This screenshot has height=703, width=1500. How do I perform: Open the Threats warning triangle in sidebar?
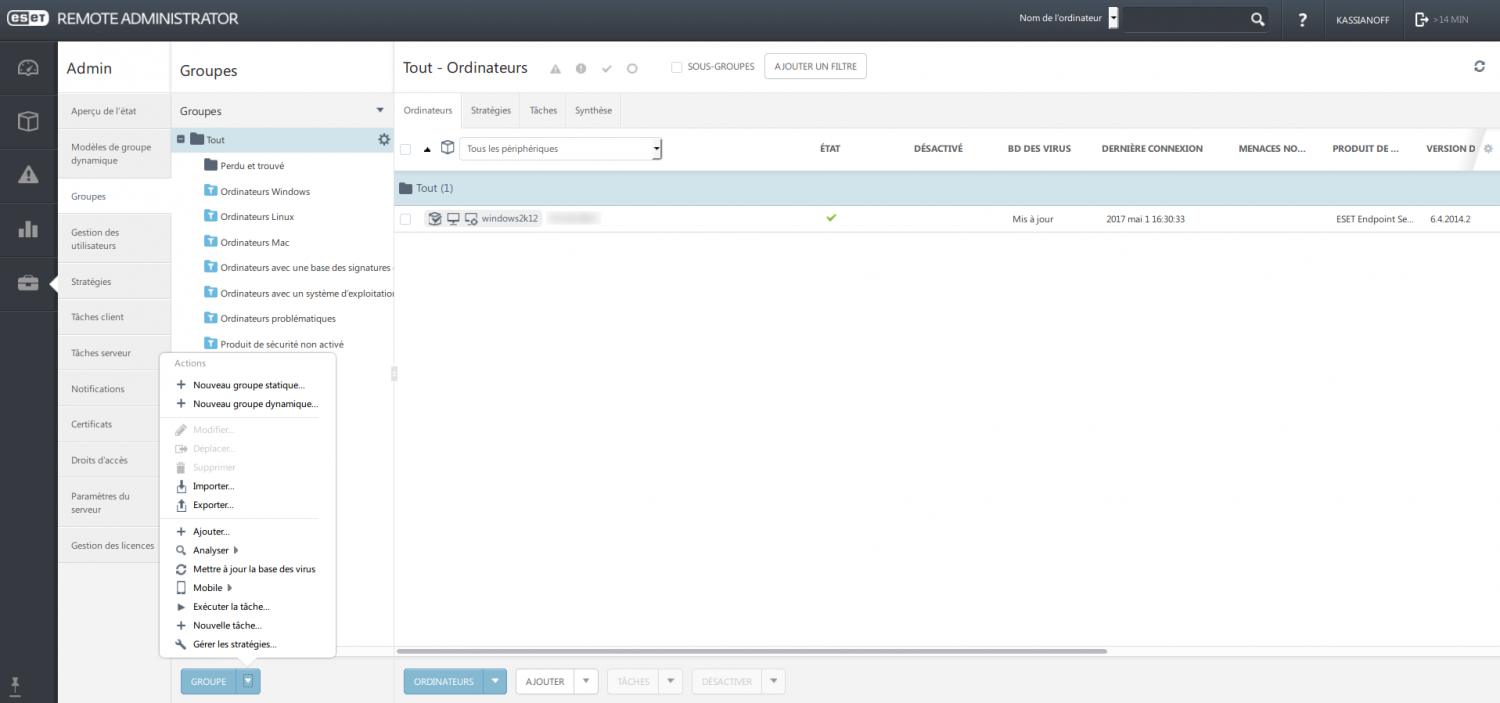[28, 176]
